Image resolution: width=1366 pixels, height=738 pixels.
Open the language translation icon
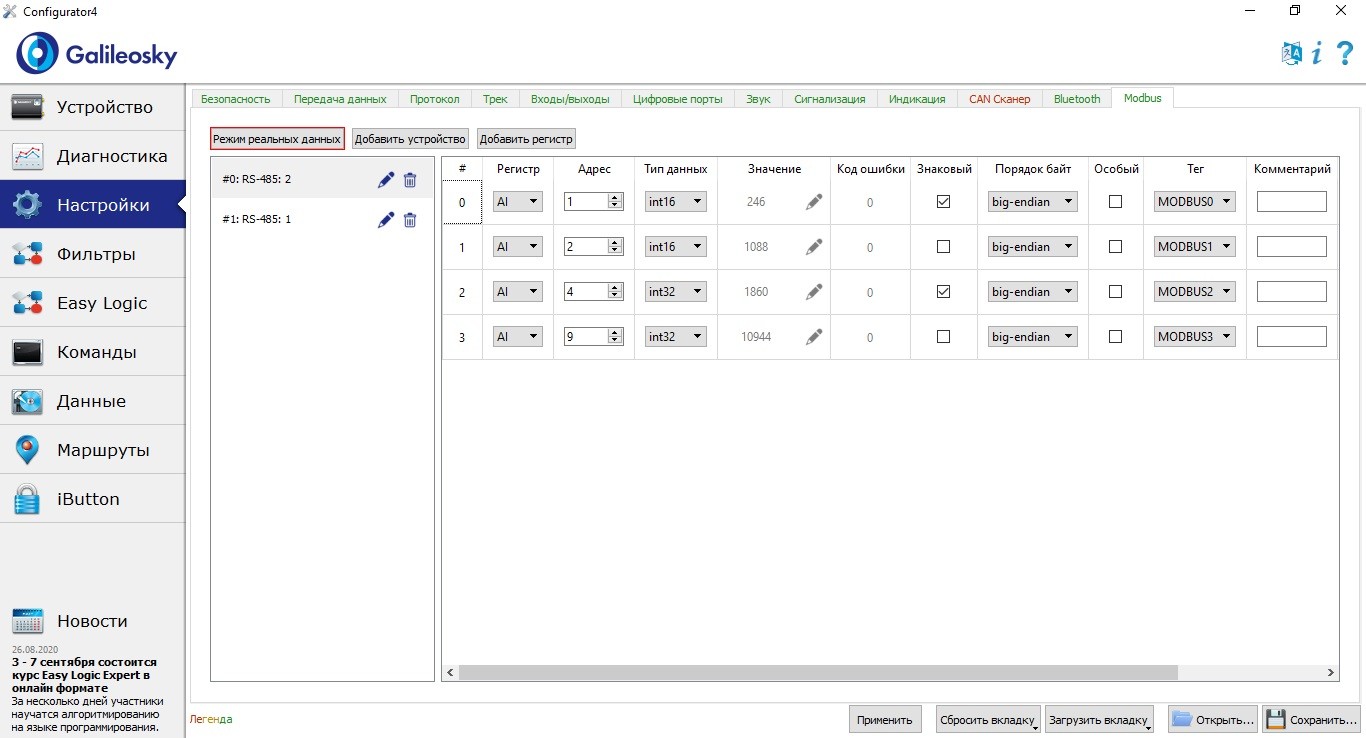tap(1292, 54)
